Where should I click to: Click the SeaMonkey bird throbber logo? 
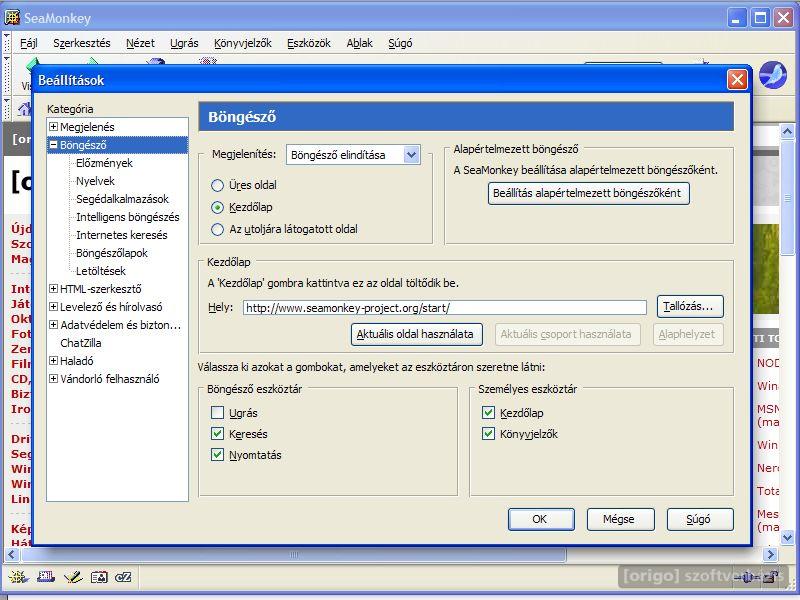tap(773, 76)
